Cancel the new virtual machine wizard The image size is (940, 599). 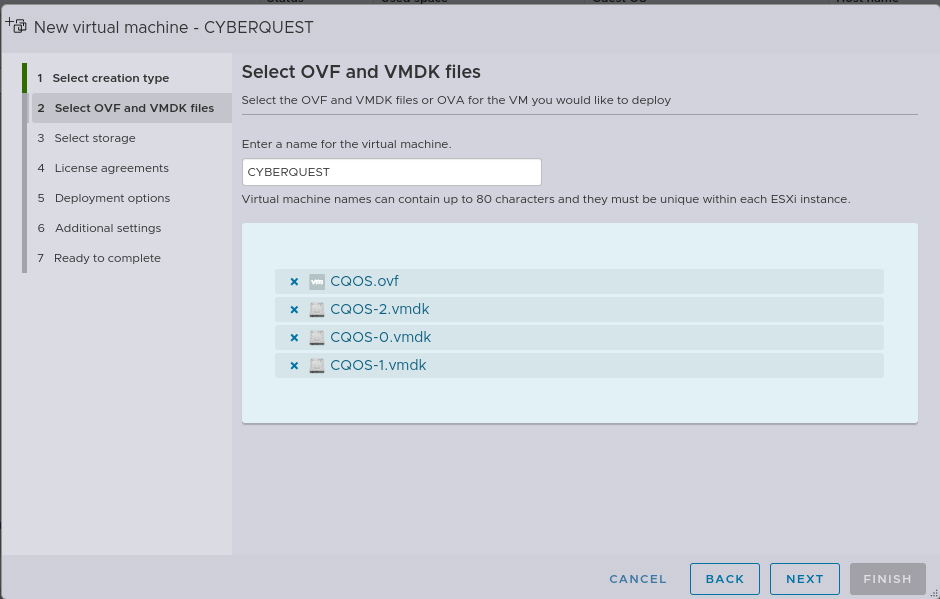click(638, 579)
